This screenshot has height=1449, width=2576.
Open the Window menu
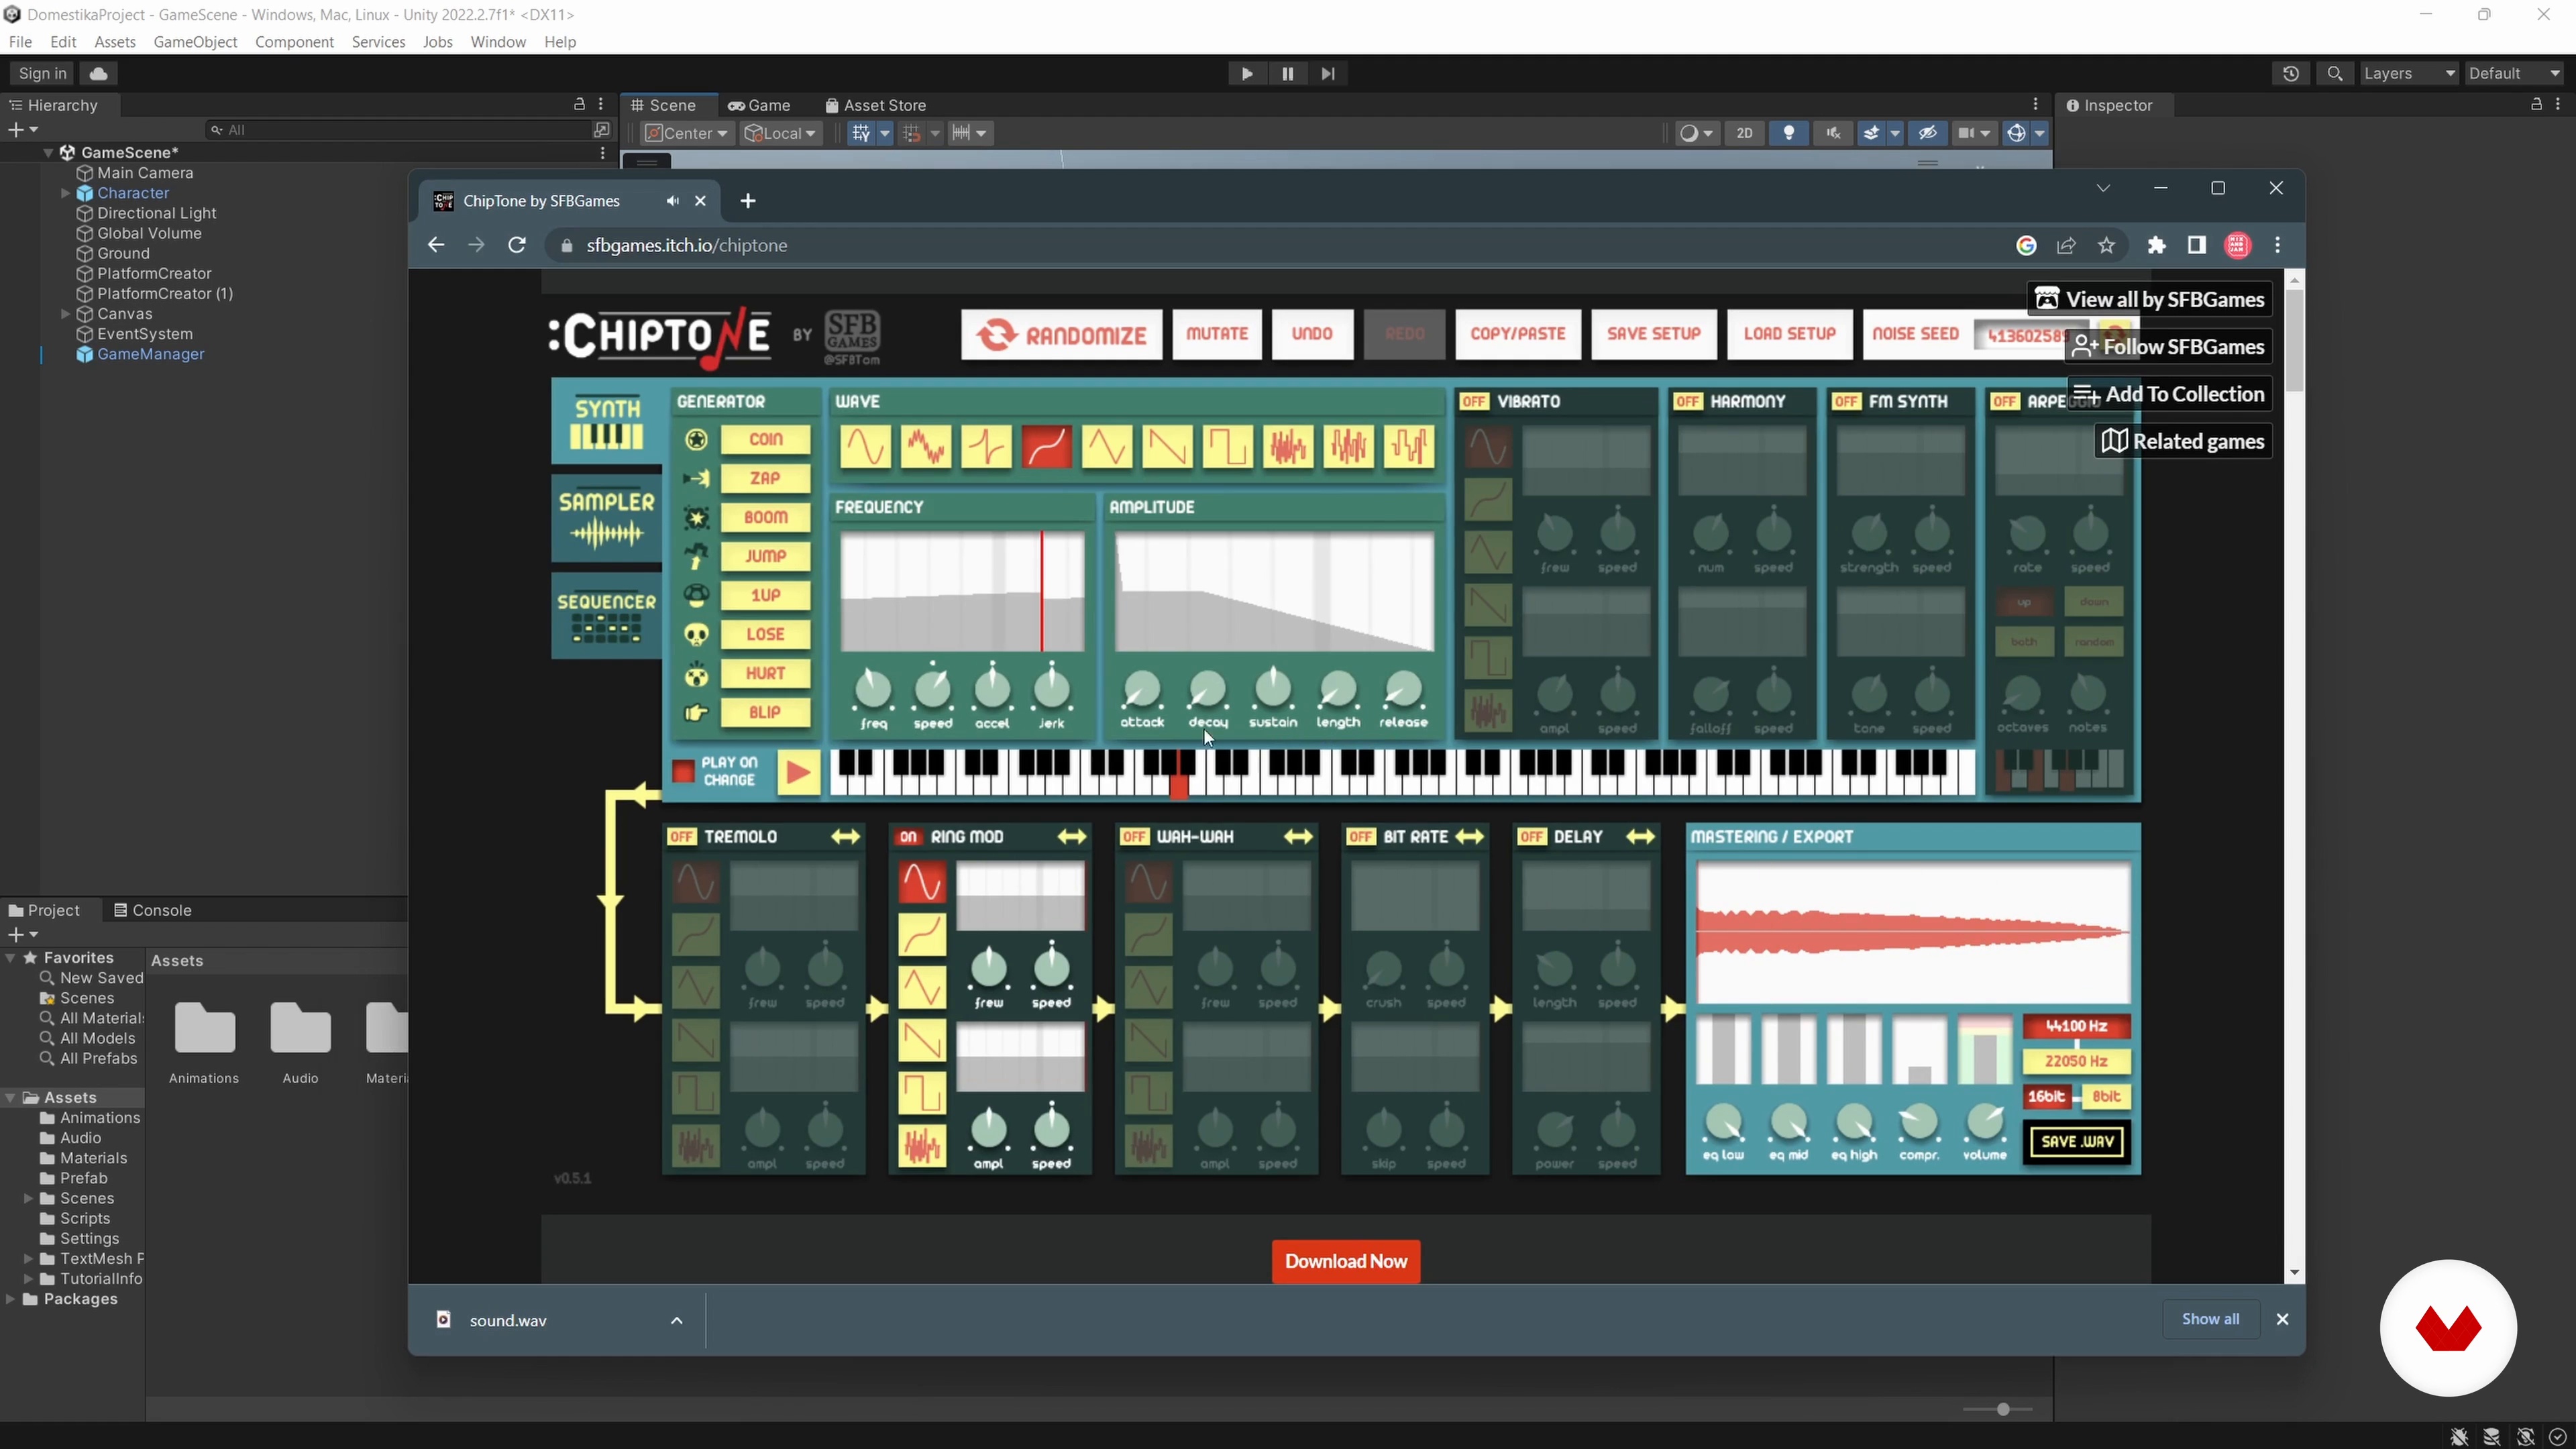pos(498,42)
